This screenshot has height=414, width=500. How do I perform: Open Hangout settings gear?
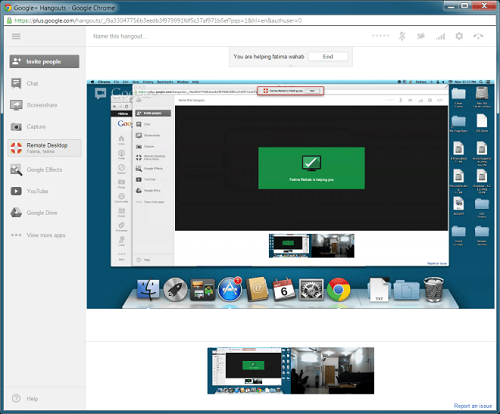tap(459, 36)
